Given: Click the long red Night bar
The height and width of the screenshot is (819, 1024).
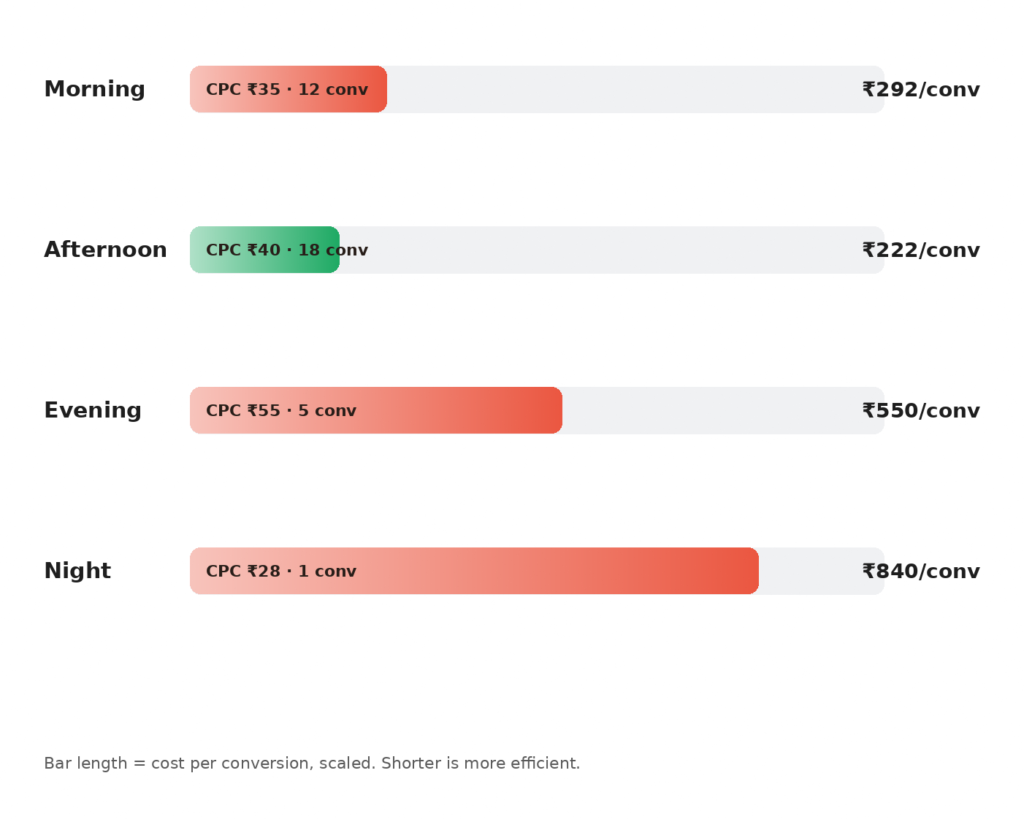Looking at the screenshot, I should [x=474, y=571].
